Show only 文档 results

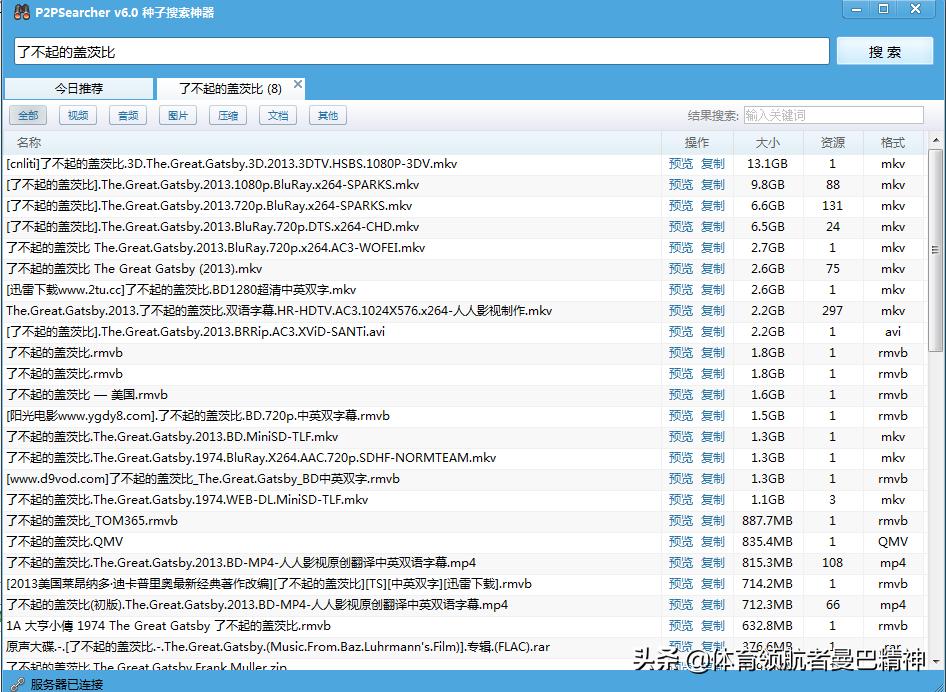(x=278, y=116)
